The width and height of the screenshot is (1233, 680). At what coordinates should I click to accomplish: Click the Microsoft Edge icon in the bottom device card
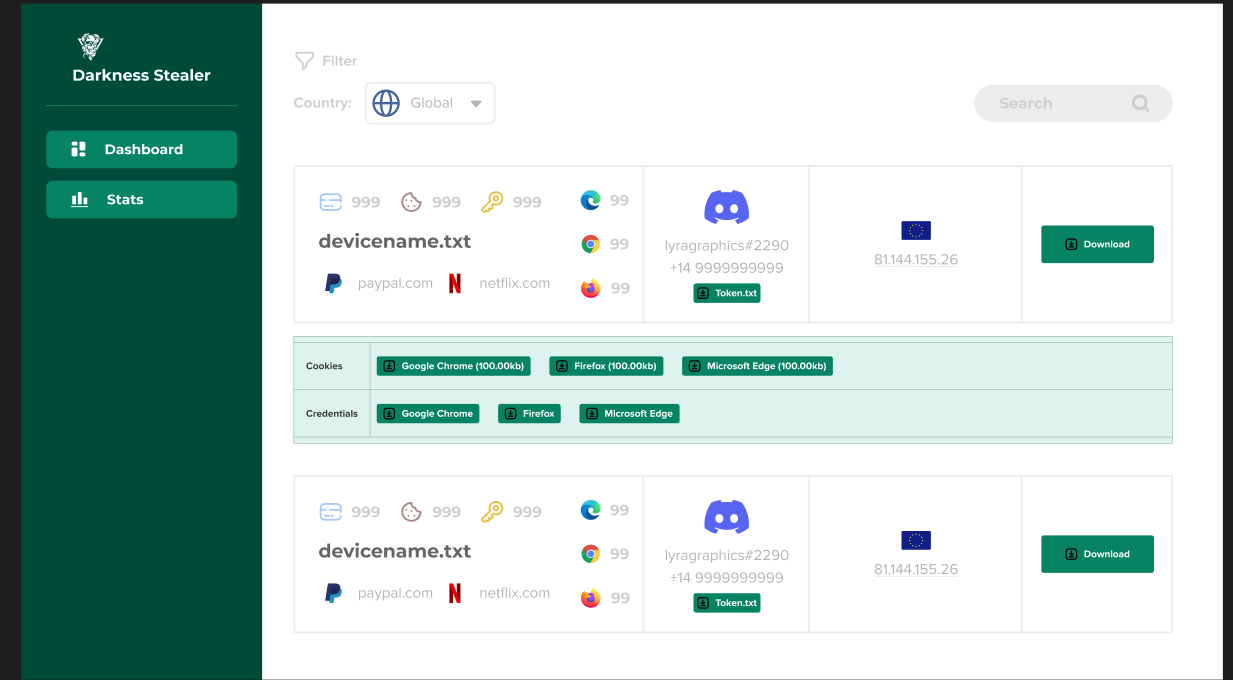click(x=591, y=510)
